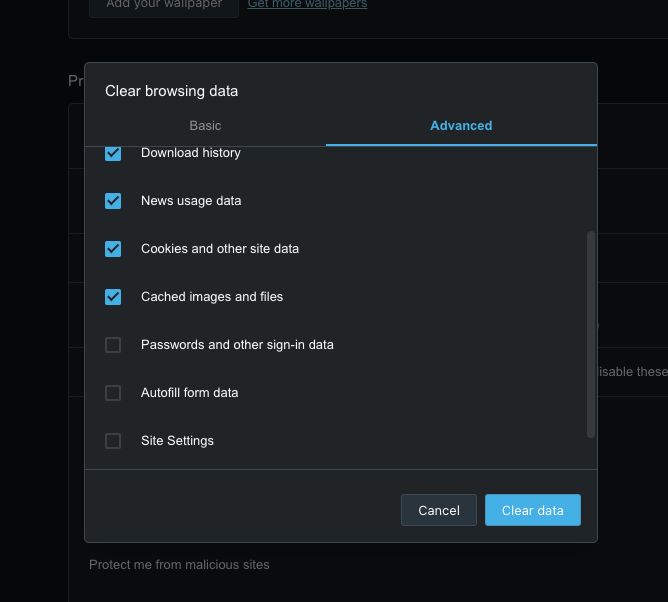Screen dimensions: 668x602
Task: Click the Add your wallpaper button
Action: click(x=164, y=5)
